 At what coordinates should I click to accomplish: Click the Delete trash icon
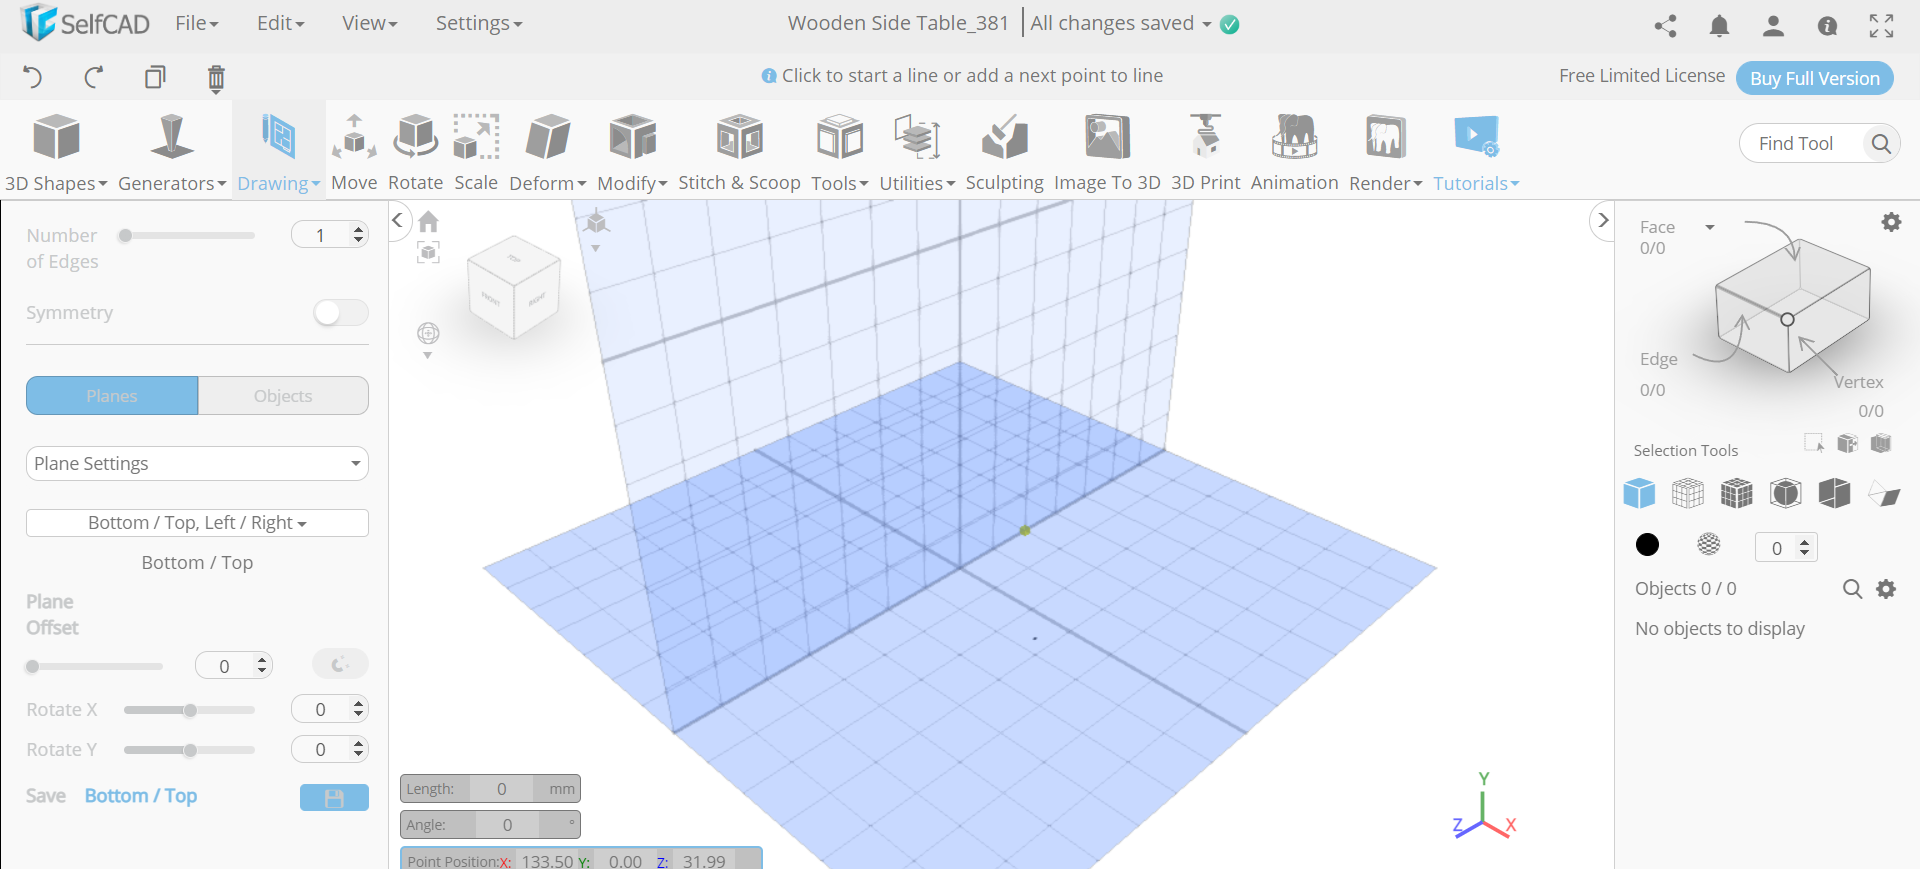(x=216, y=78)
